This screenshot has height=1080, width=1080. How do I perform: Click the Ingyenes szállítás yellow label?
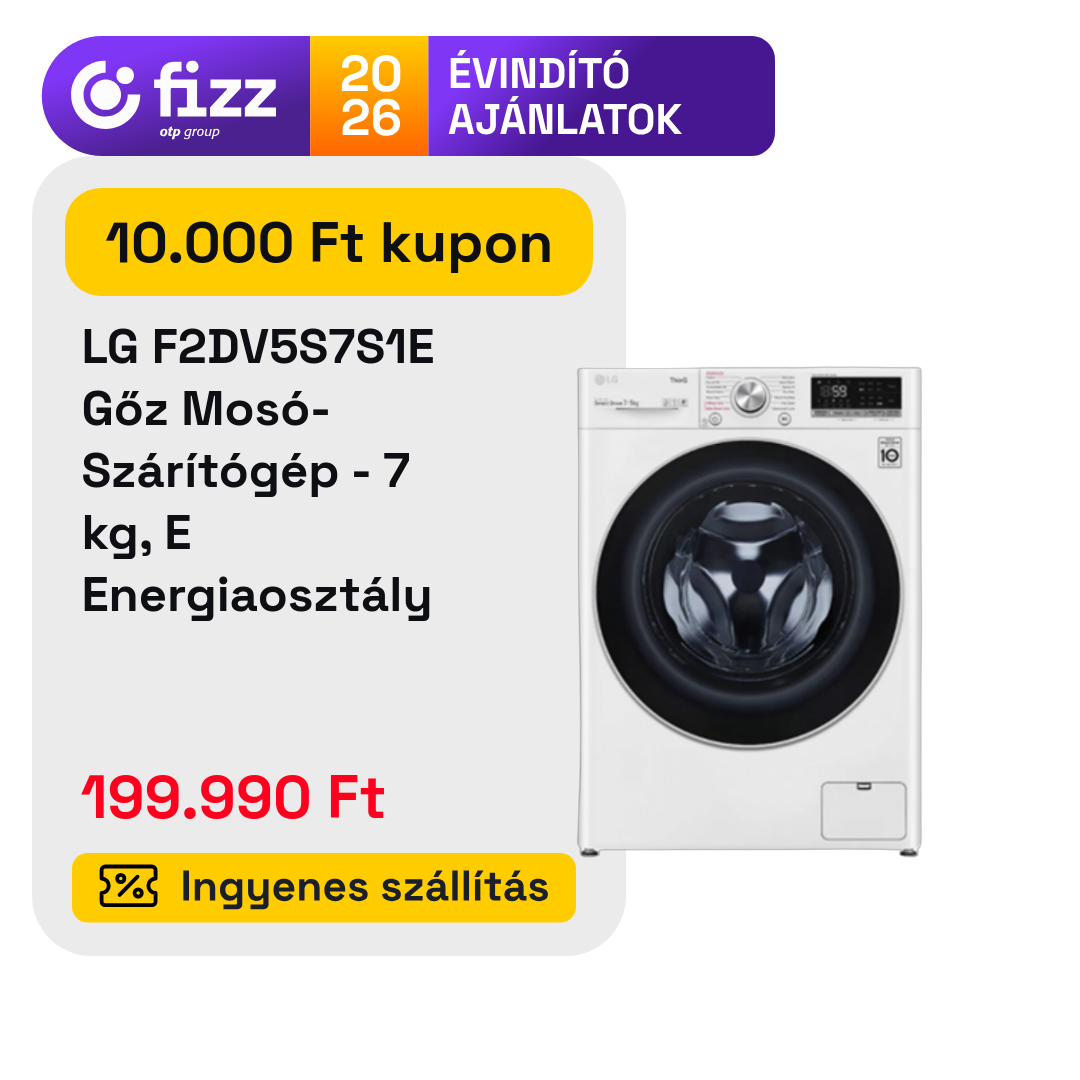pyautogui.click(x=324, y=887)
